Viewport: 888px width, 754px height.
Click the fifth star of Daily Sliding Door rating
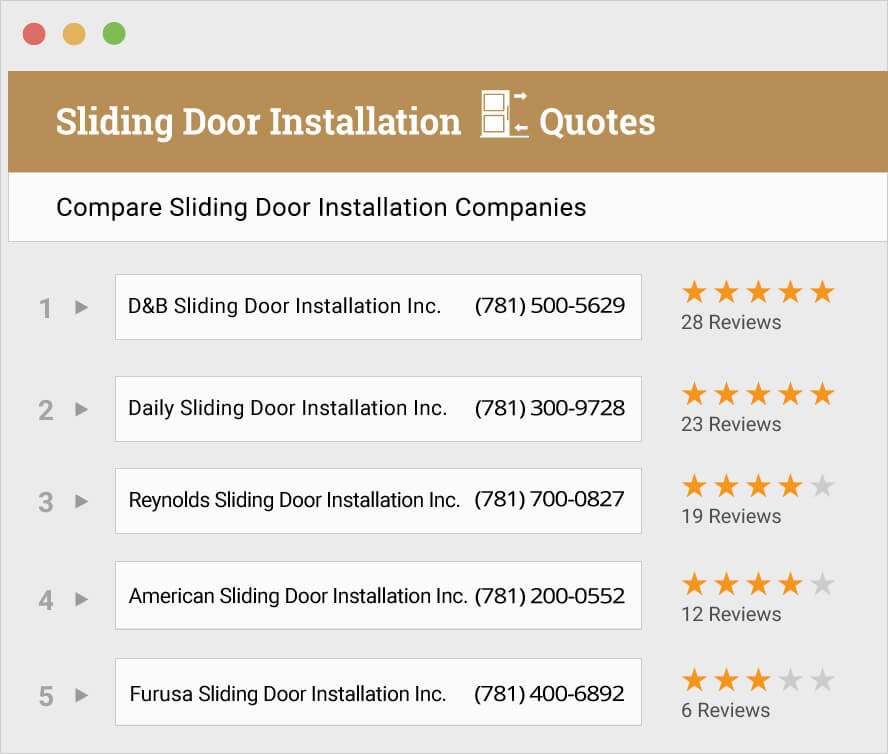pyautogui.click(x=821, y=393)
